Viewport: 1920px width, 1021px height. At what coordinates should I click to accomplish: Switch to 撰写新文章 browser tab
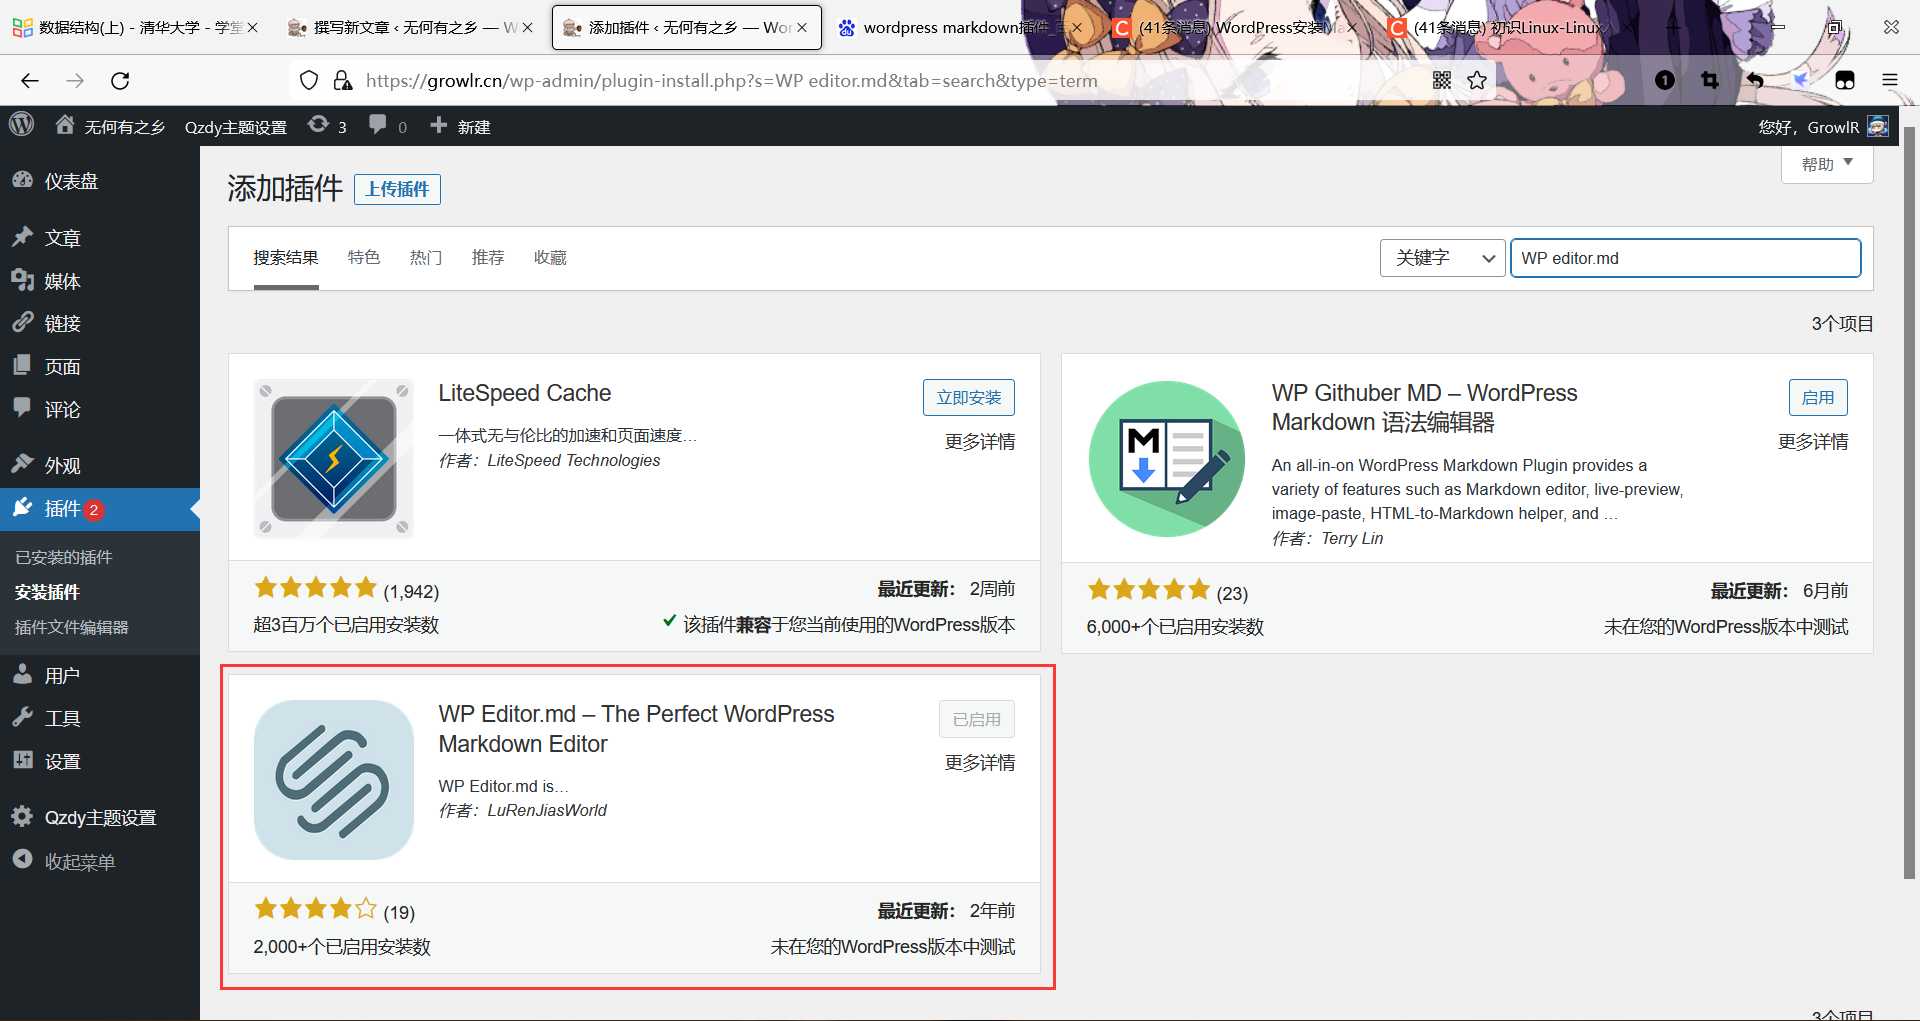pos(410,28)
